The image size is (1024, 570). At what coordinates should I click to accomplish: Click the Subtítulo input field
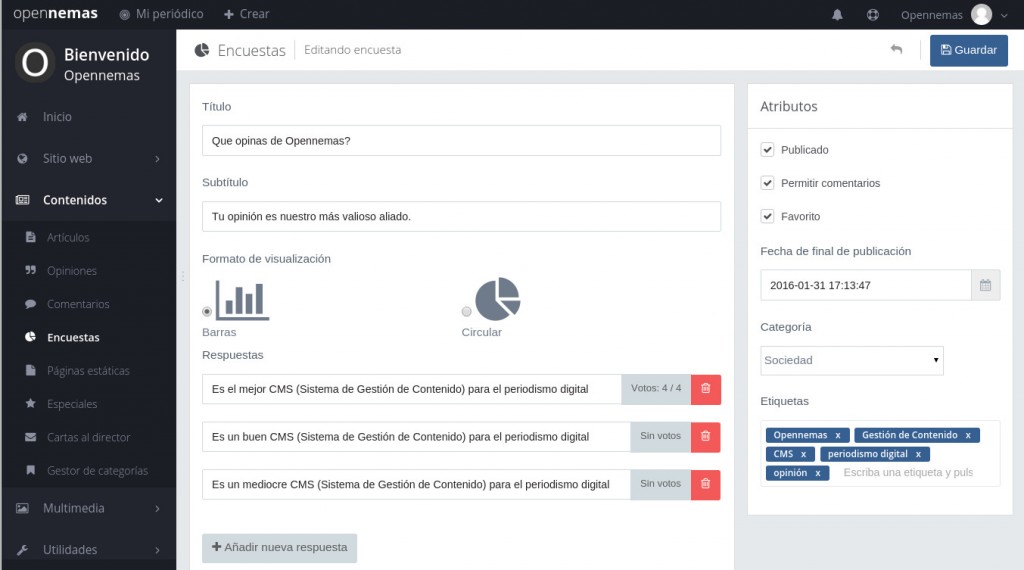pos(461,217)
